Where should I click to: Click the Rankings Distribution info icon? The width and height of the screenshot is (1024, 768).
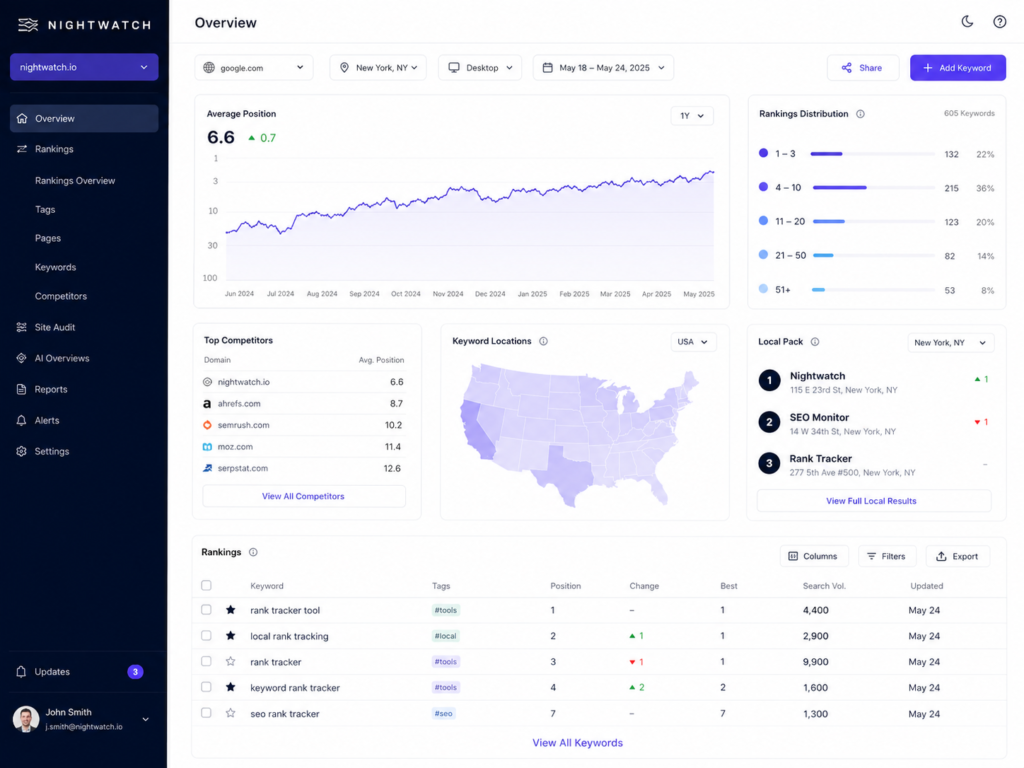click(x=860, y=114)
